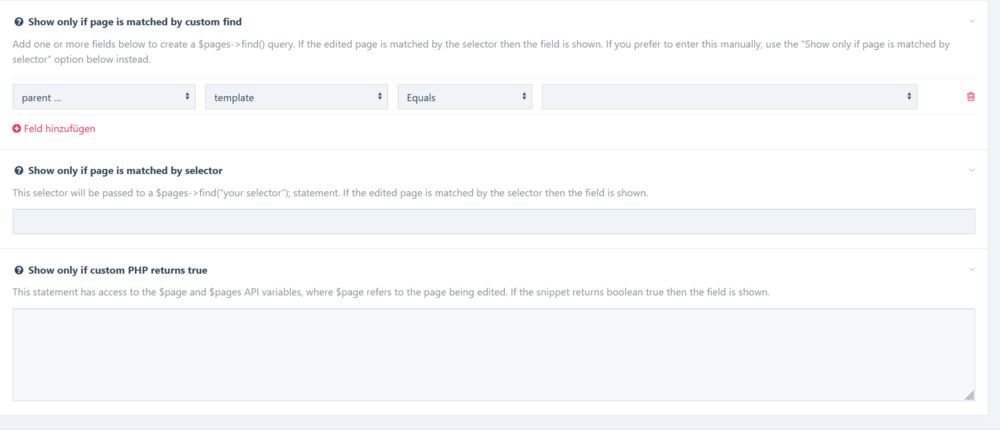This screenshot has width=1000, height=430.
Task: Delete the row using the red trash icon
Action: (x=971, y=97)
